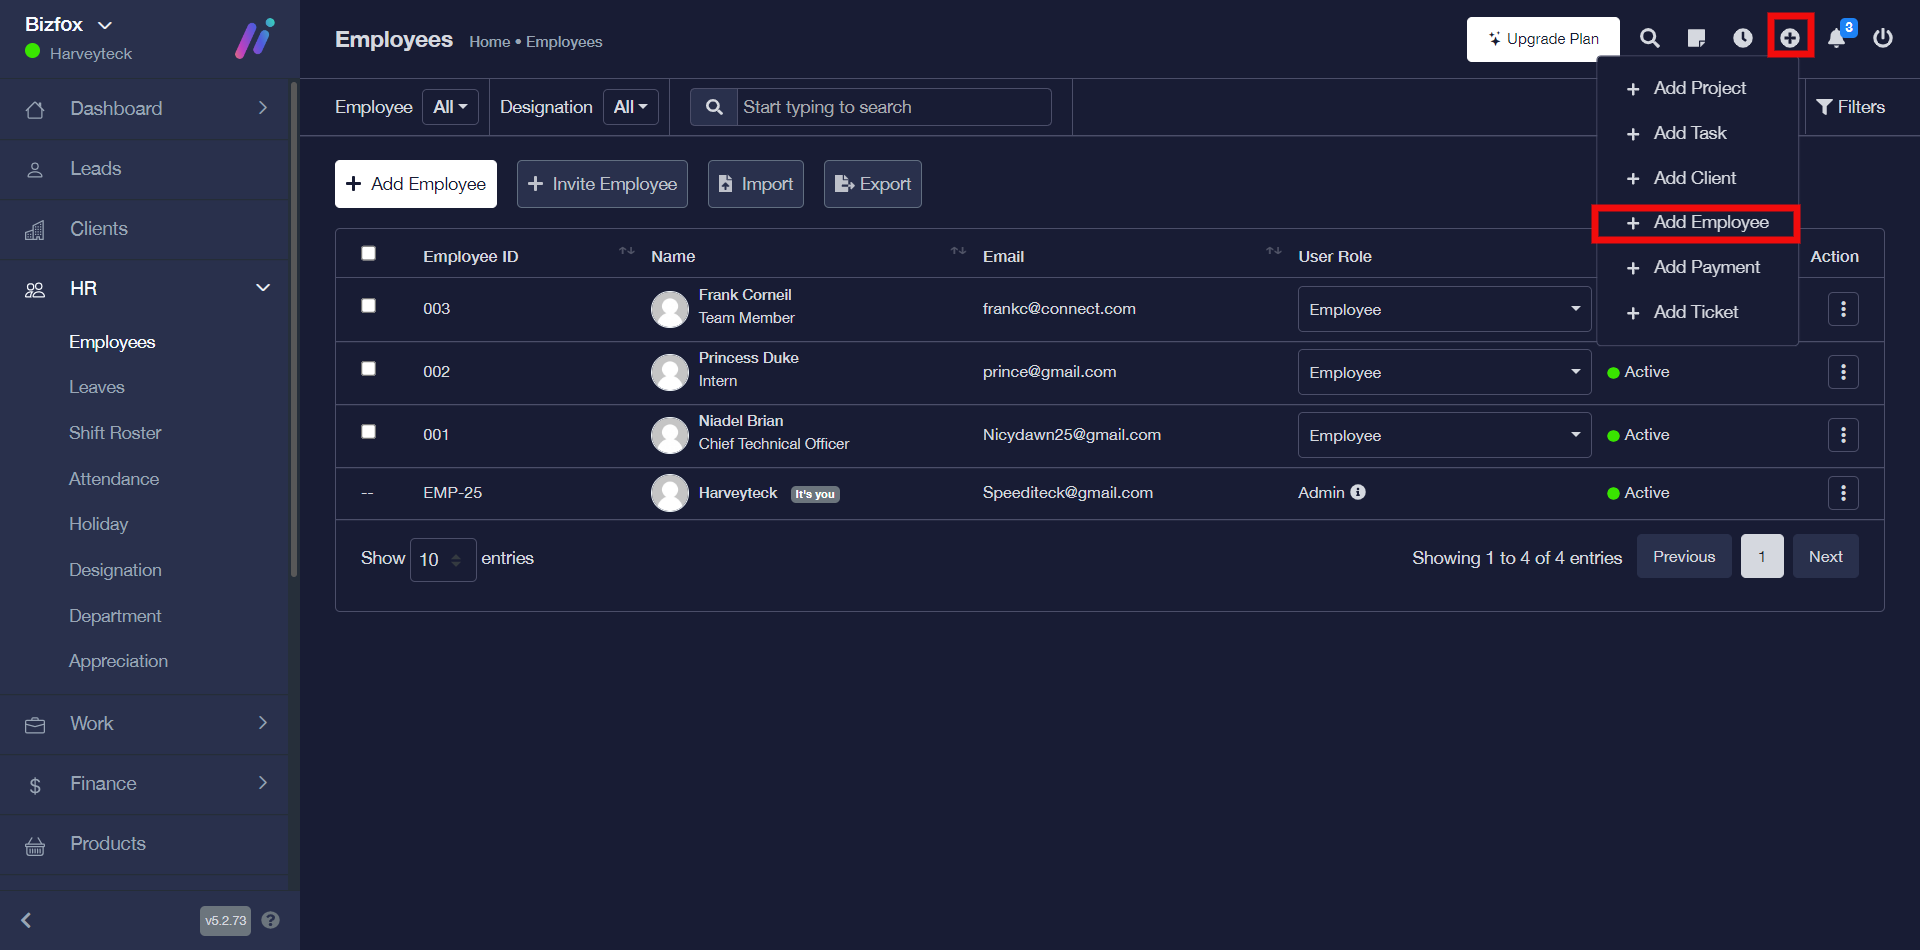Click the plus quick-add icon
Screen dimensions: 1920x950
1789,38
